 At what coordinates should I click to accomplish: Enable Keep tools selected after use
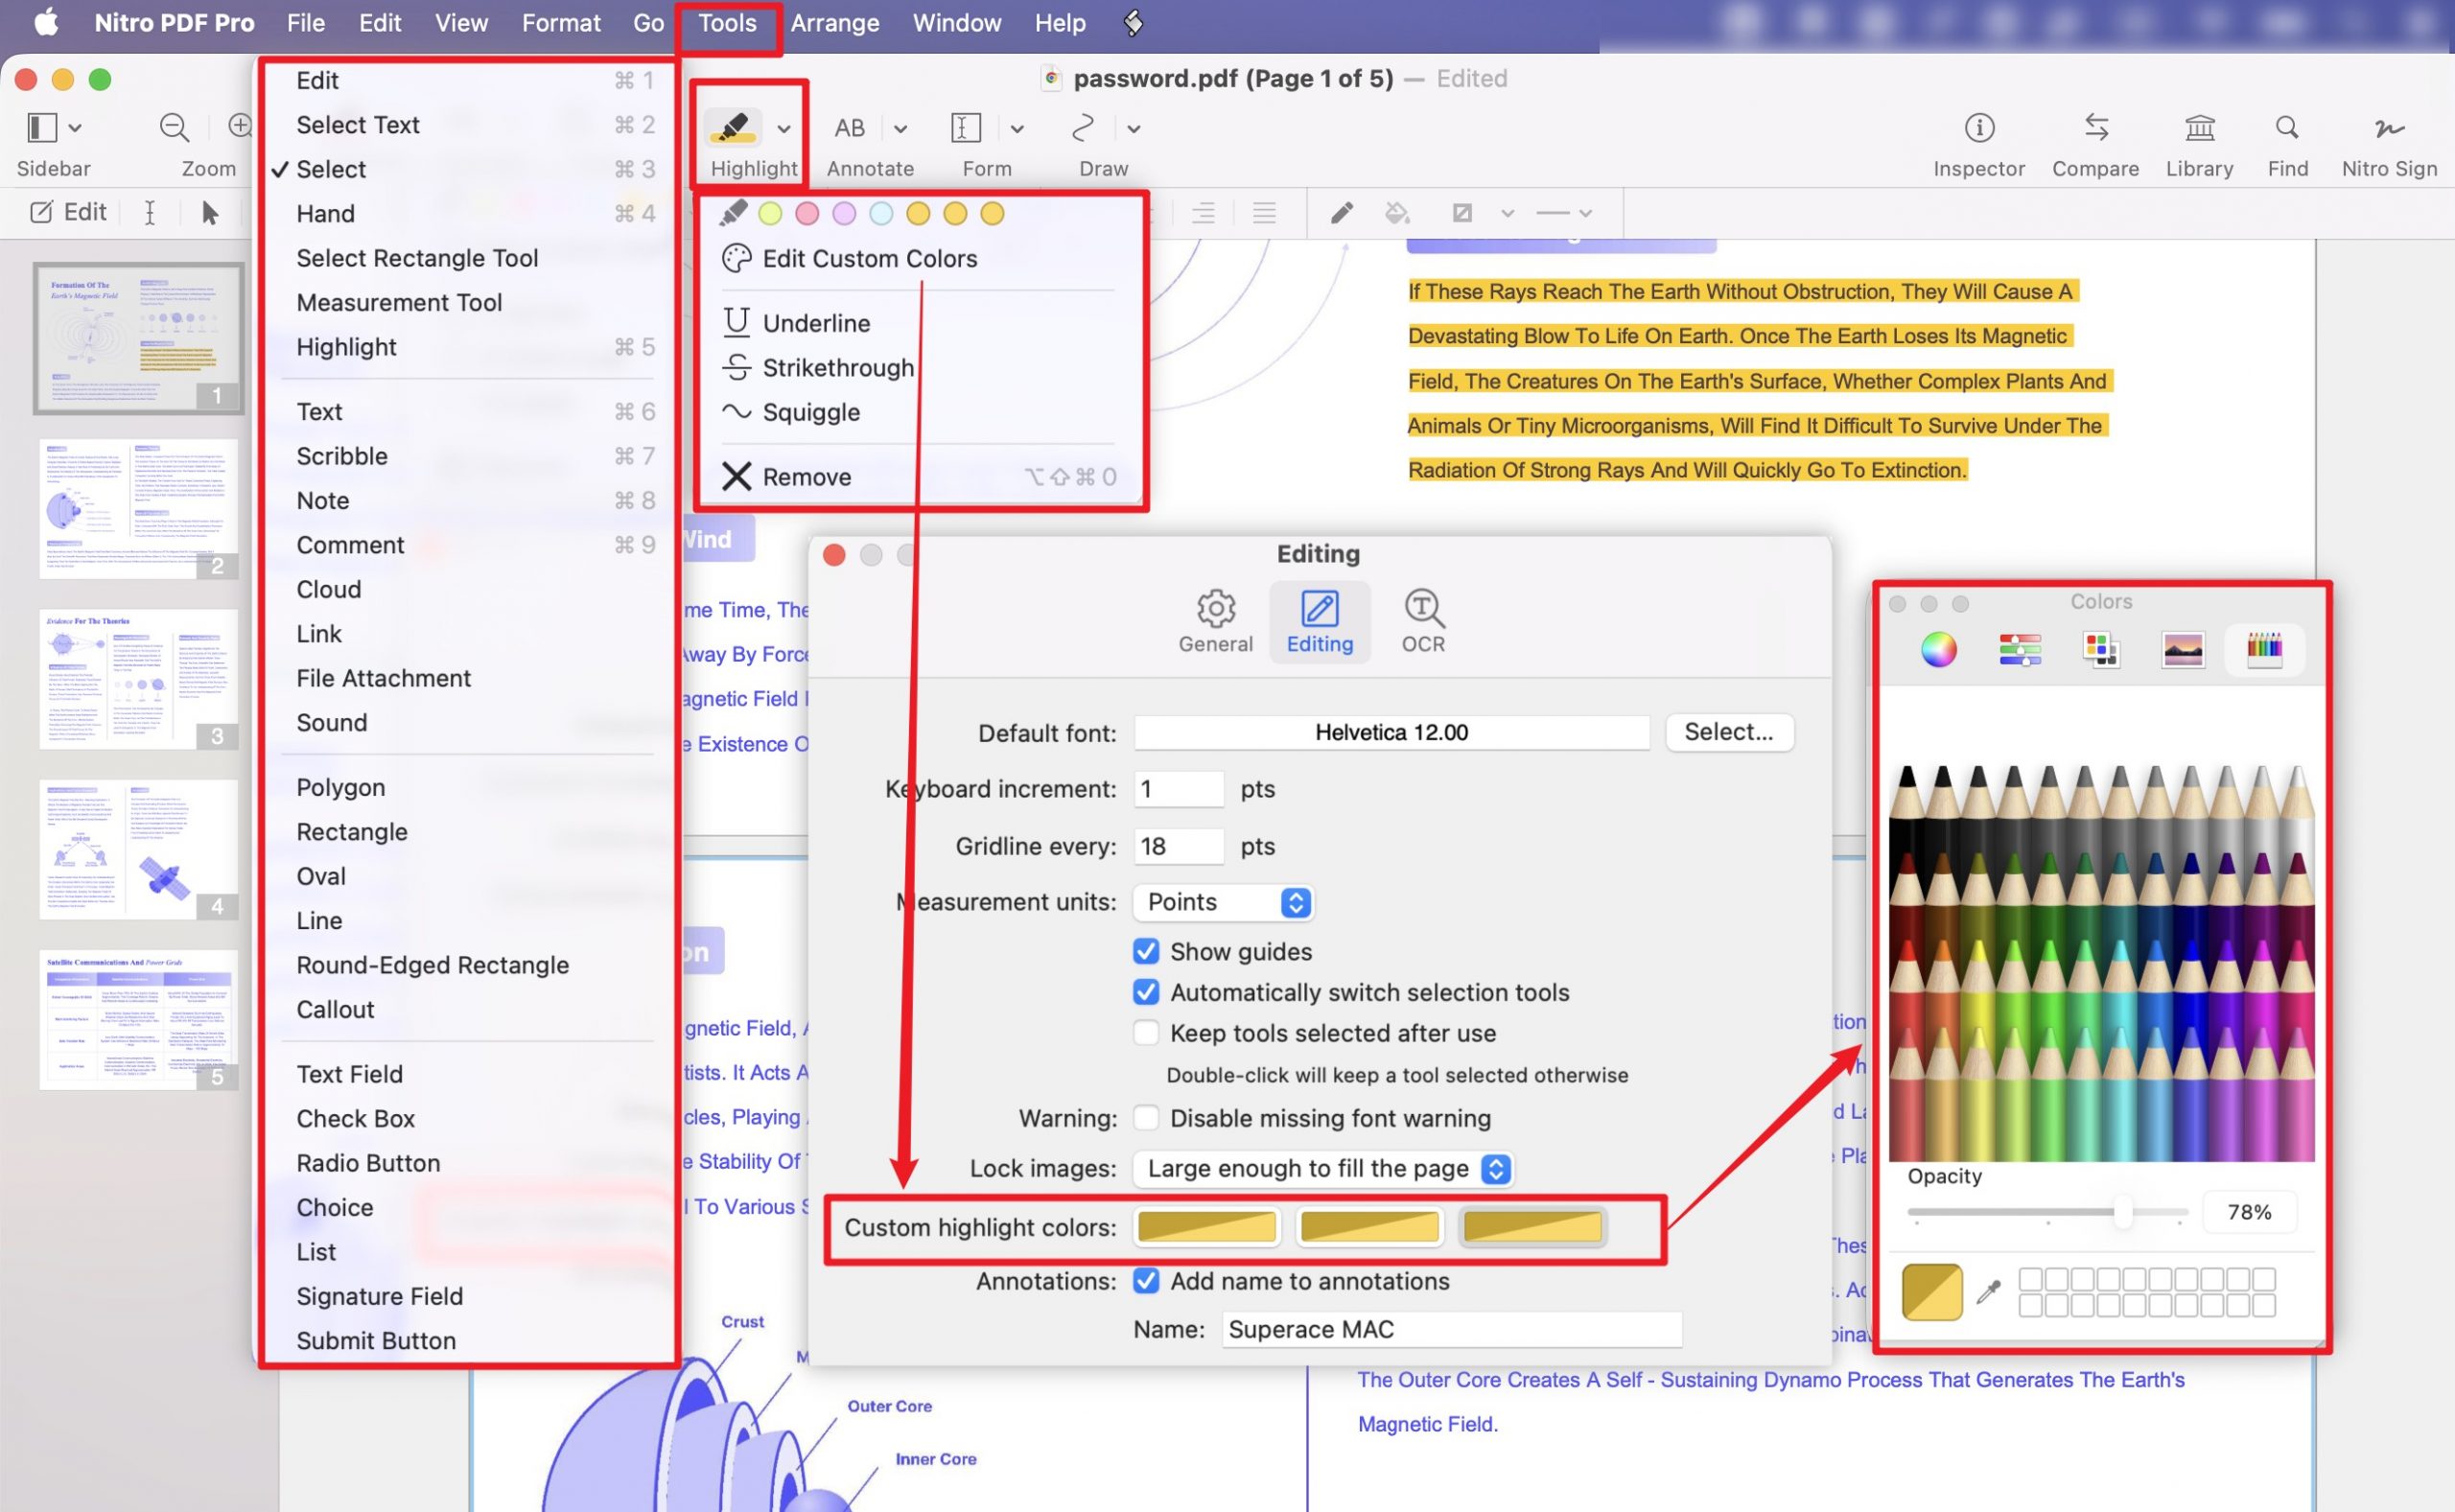[x=1145, y=1033]
